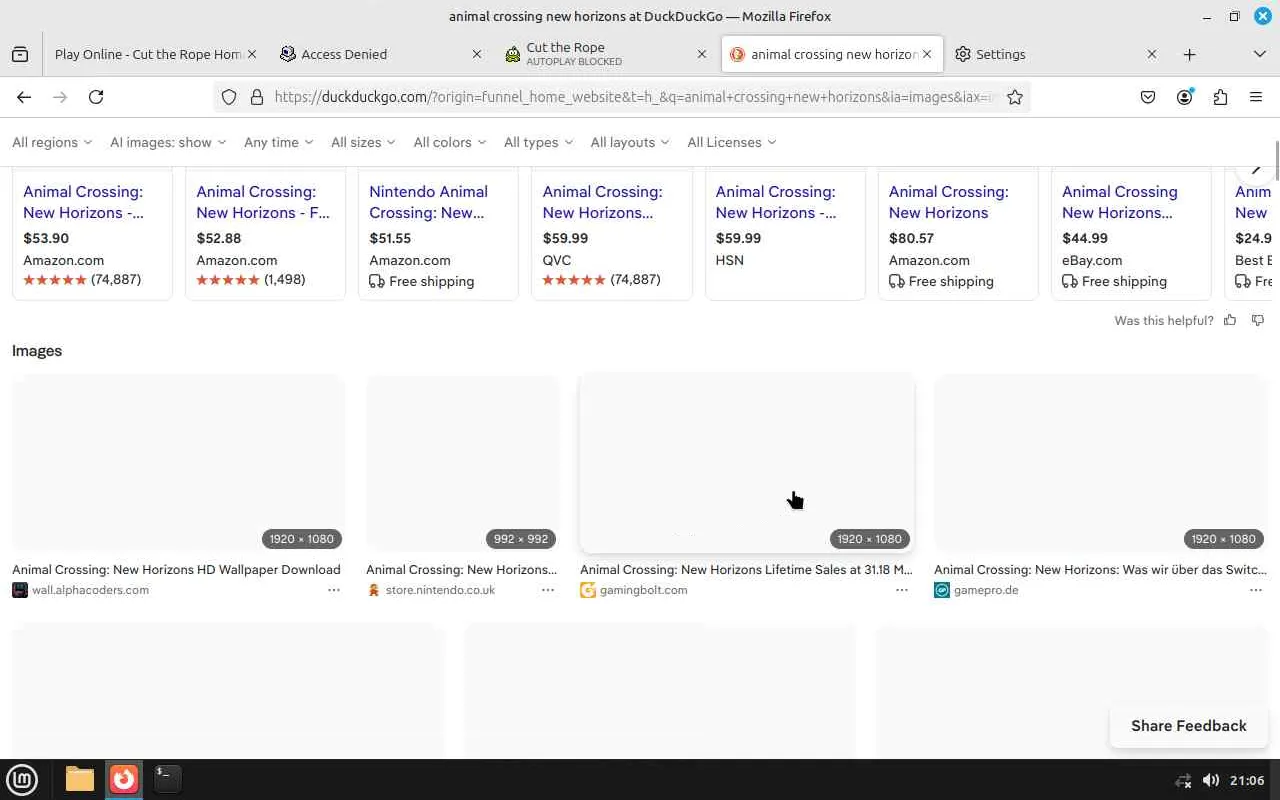Click the Images section heading

[x=37, y=351]
